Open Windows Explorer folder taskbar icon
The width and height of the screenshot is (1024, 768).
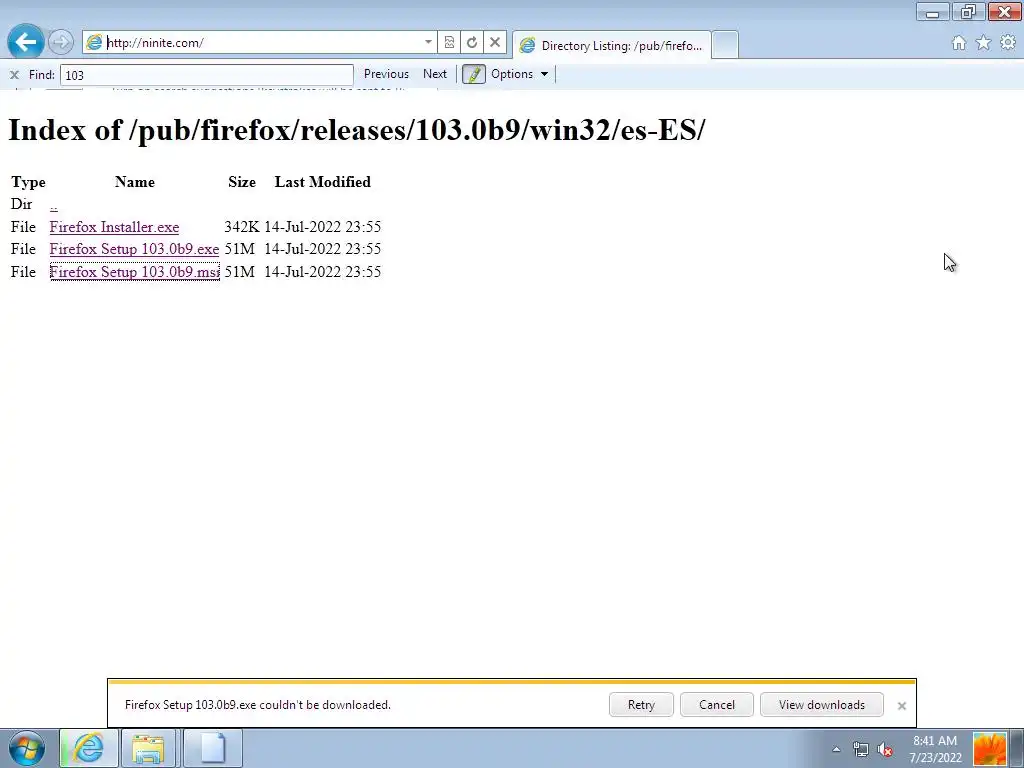point(148,748)
